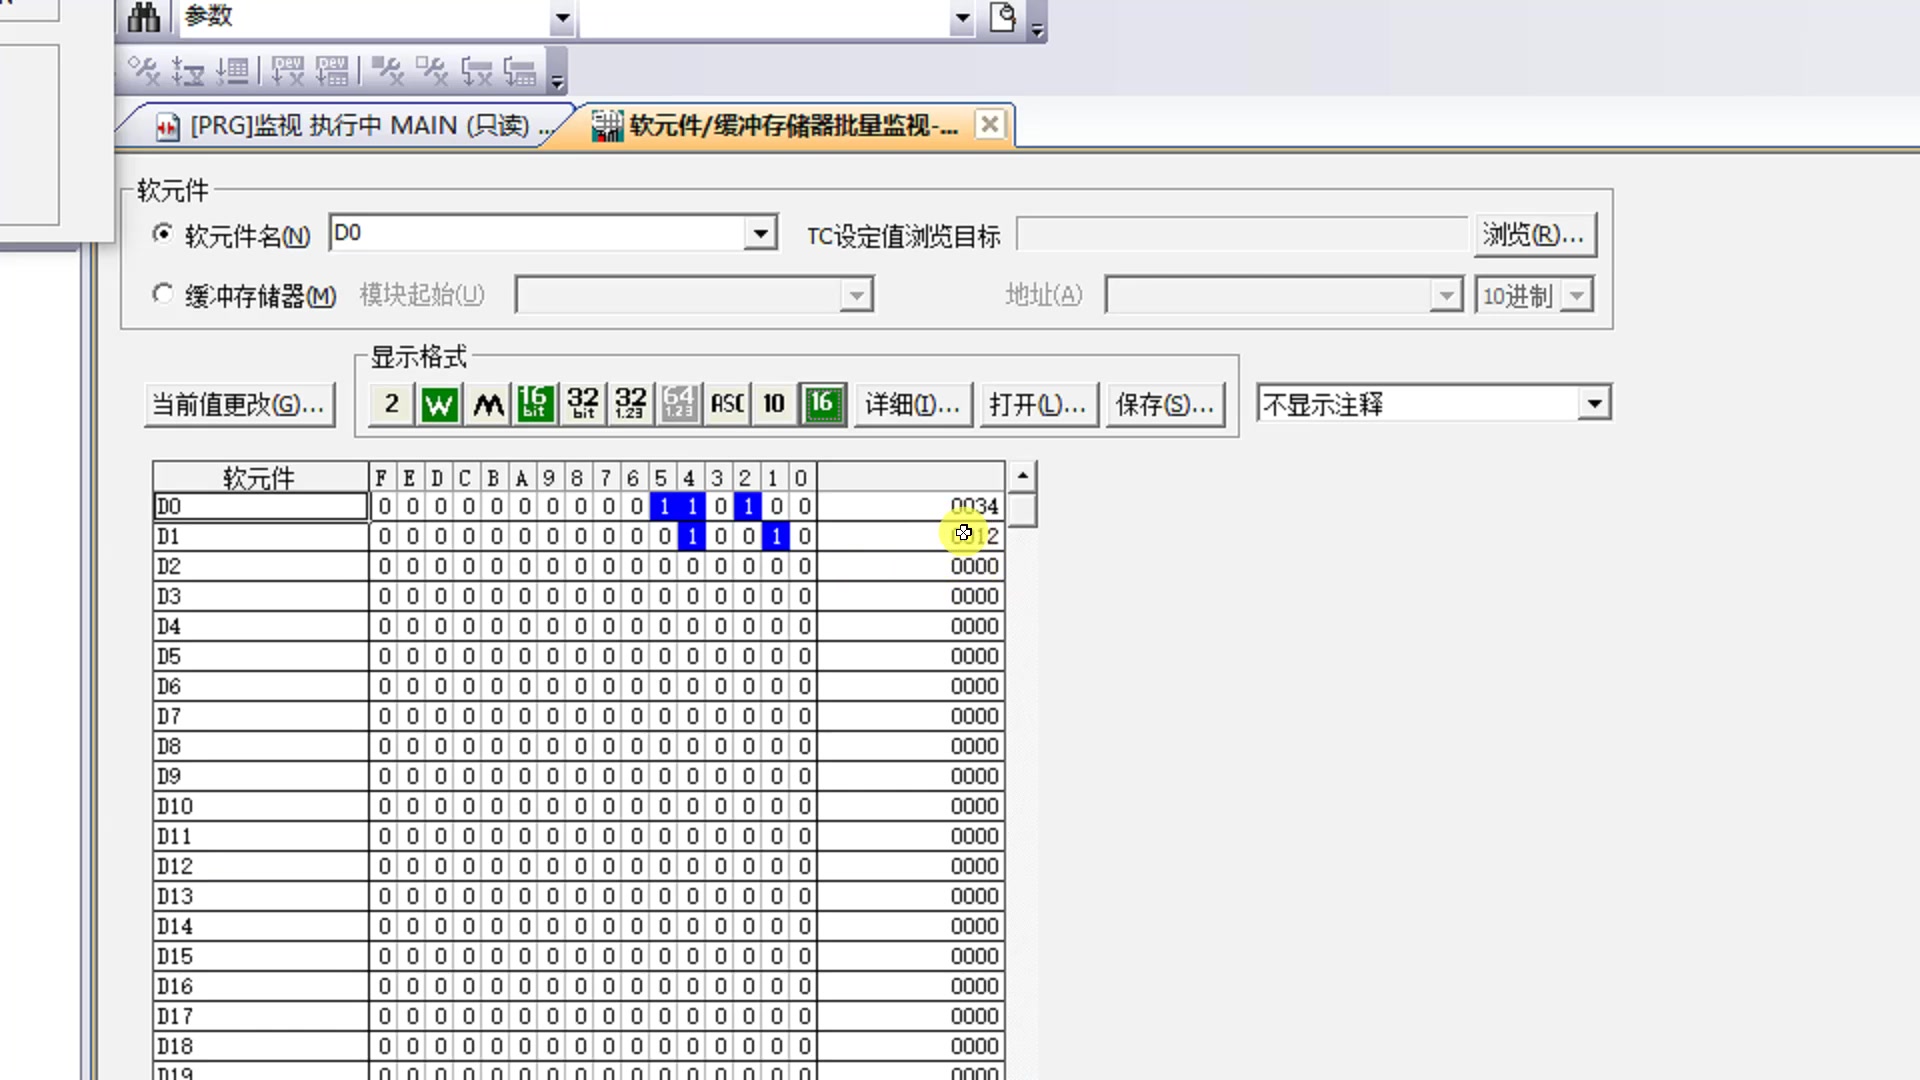This screenshot has width=1920, height=1080.
Task: Click the D18 device row label
Action: 260,1047
